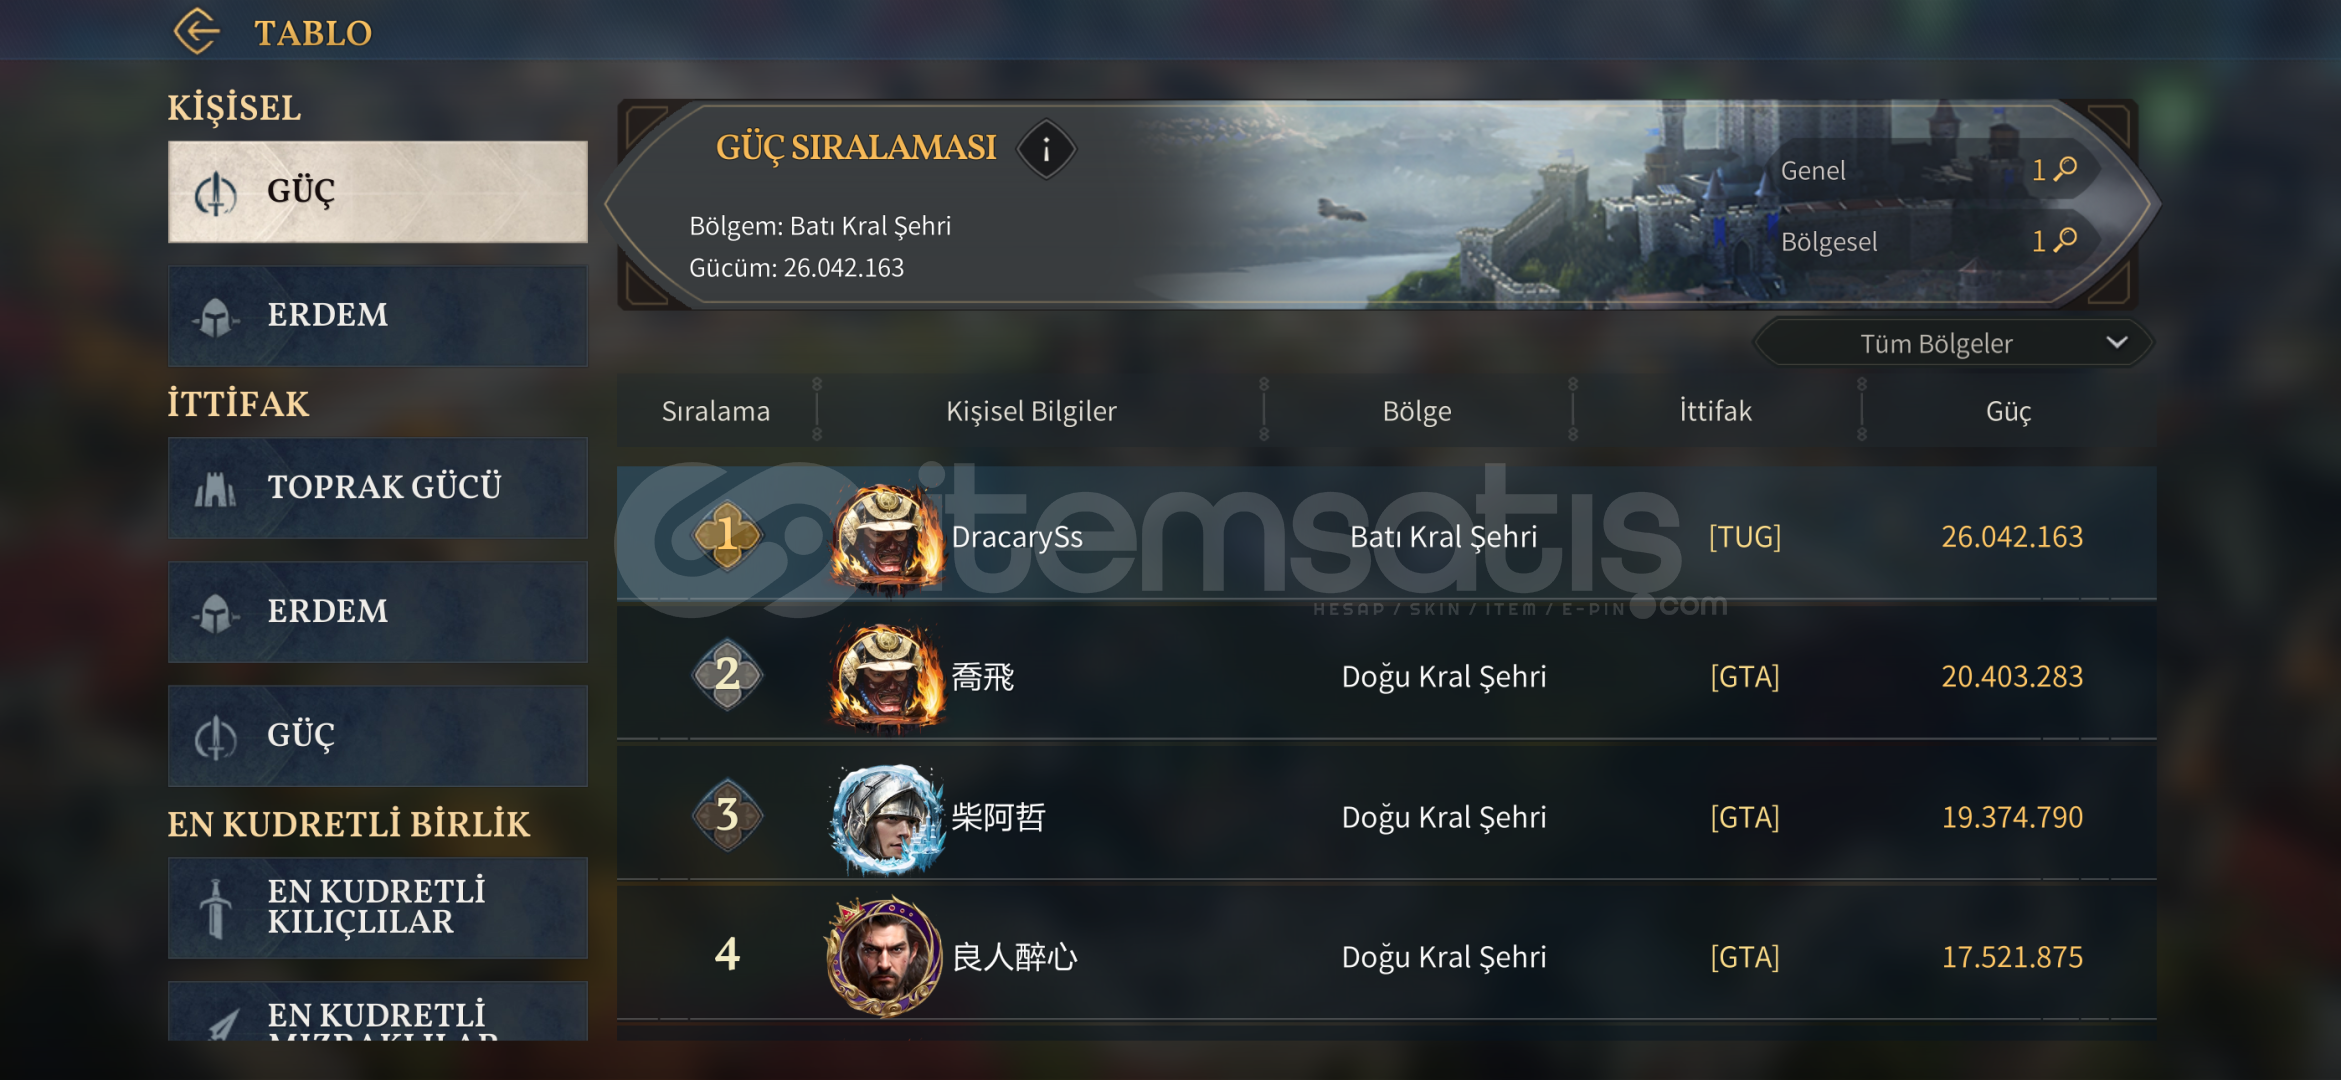The height and width of the screenshot is (1080, 2341).
Task: Click the [TUG] alliance tag link
Action: point(1745,537)
